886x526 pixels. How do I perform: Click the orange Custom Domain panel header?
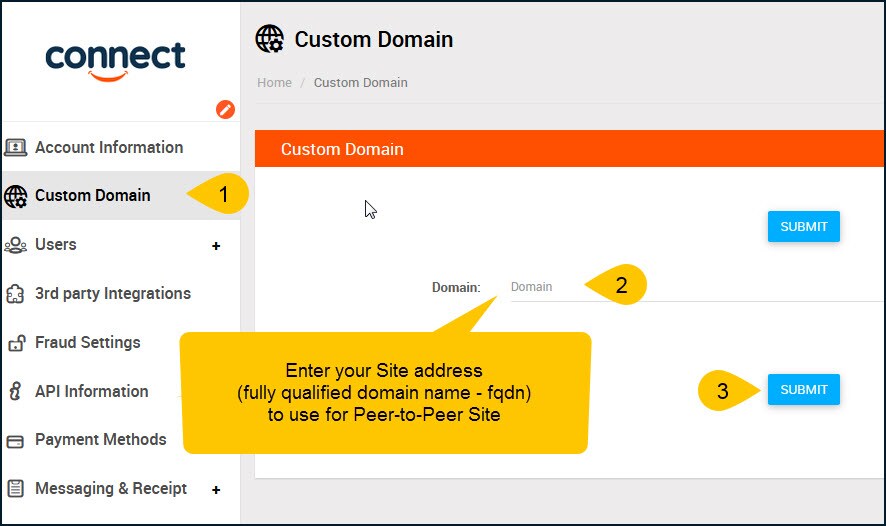[569, 149]
